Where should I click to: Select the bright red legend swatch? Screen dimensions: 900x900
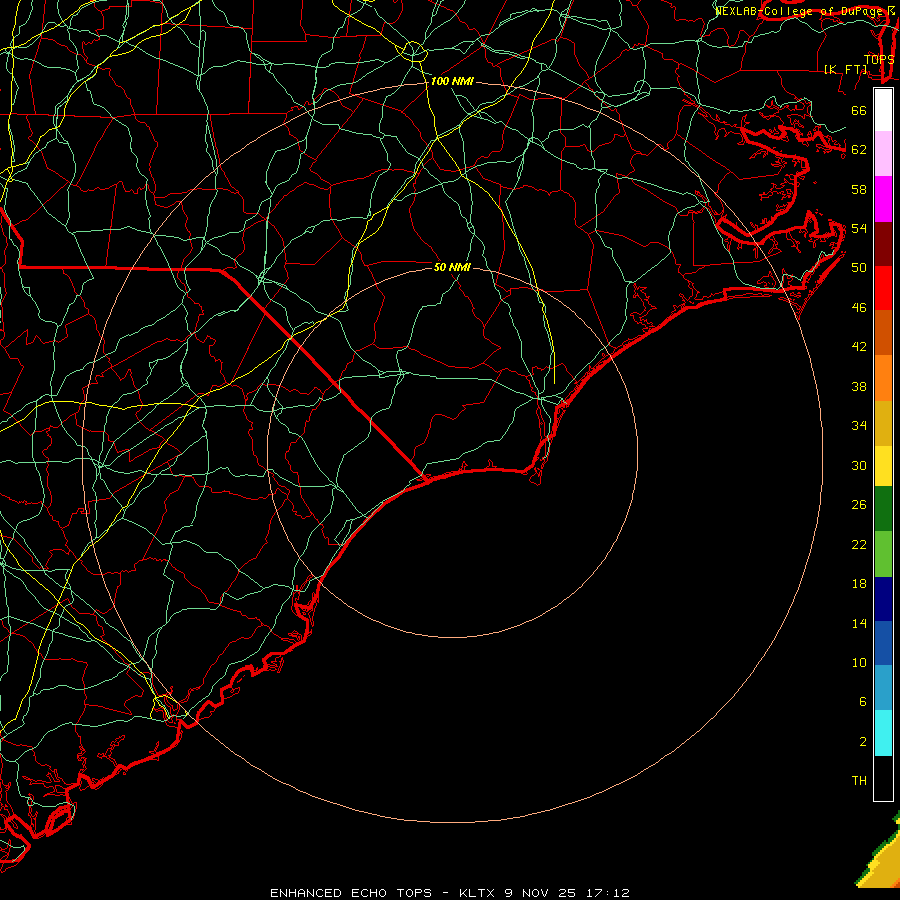point(883,288)
